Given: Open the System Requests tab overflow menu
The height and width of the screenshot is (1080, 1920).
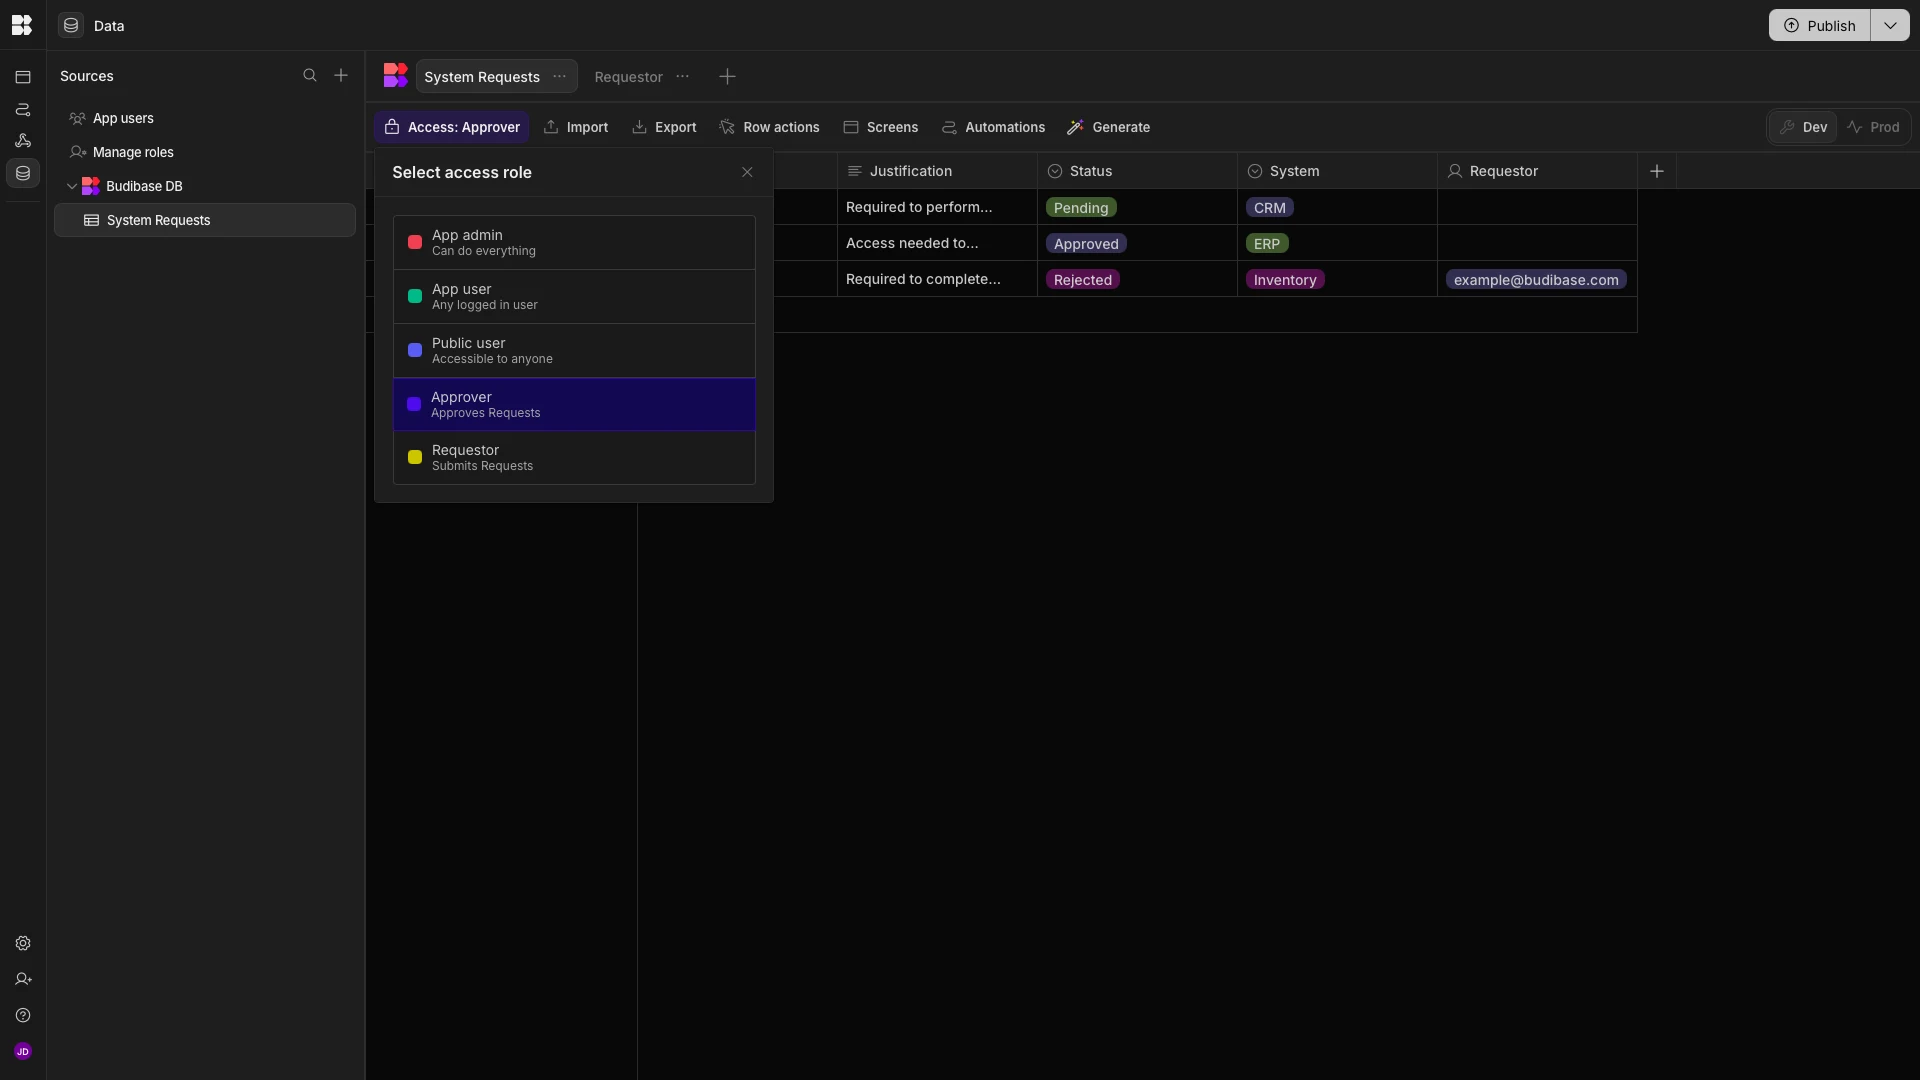Looking at the screenshot, I should point(558,76).
